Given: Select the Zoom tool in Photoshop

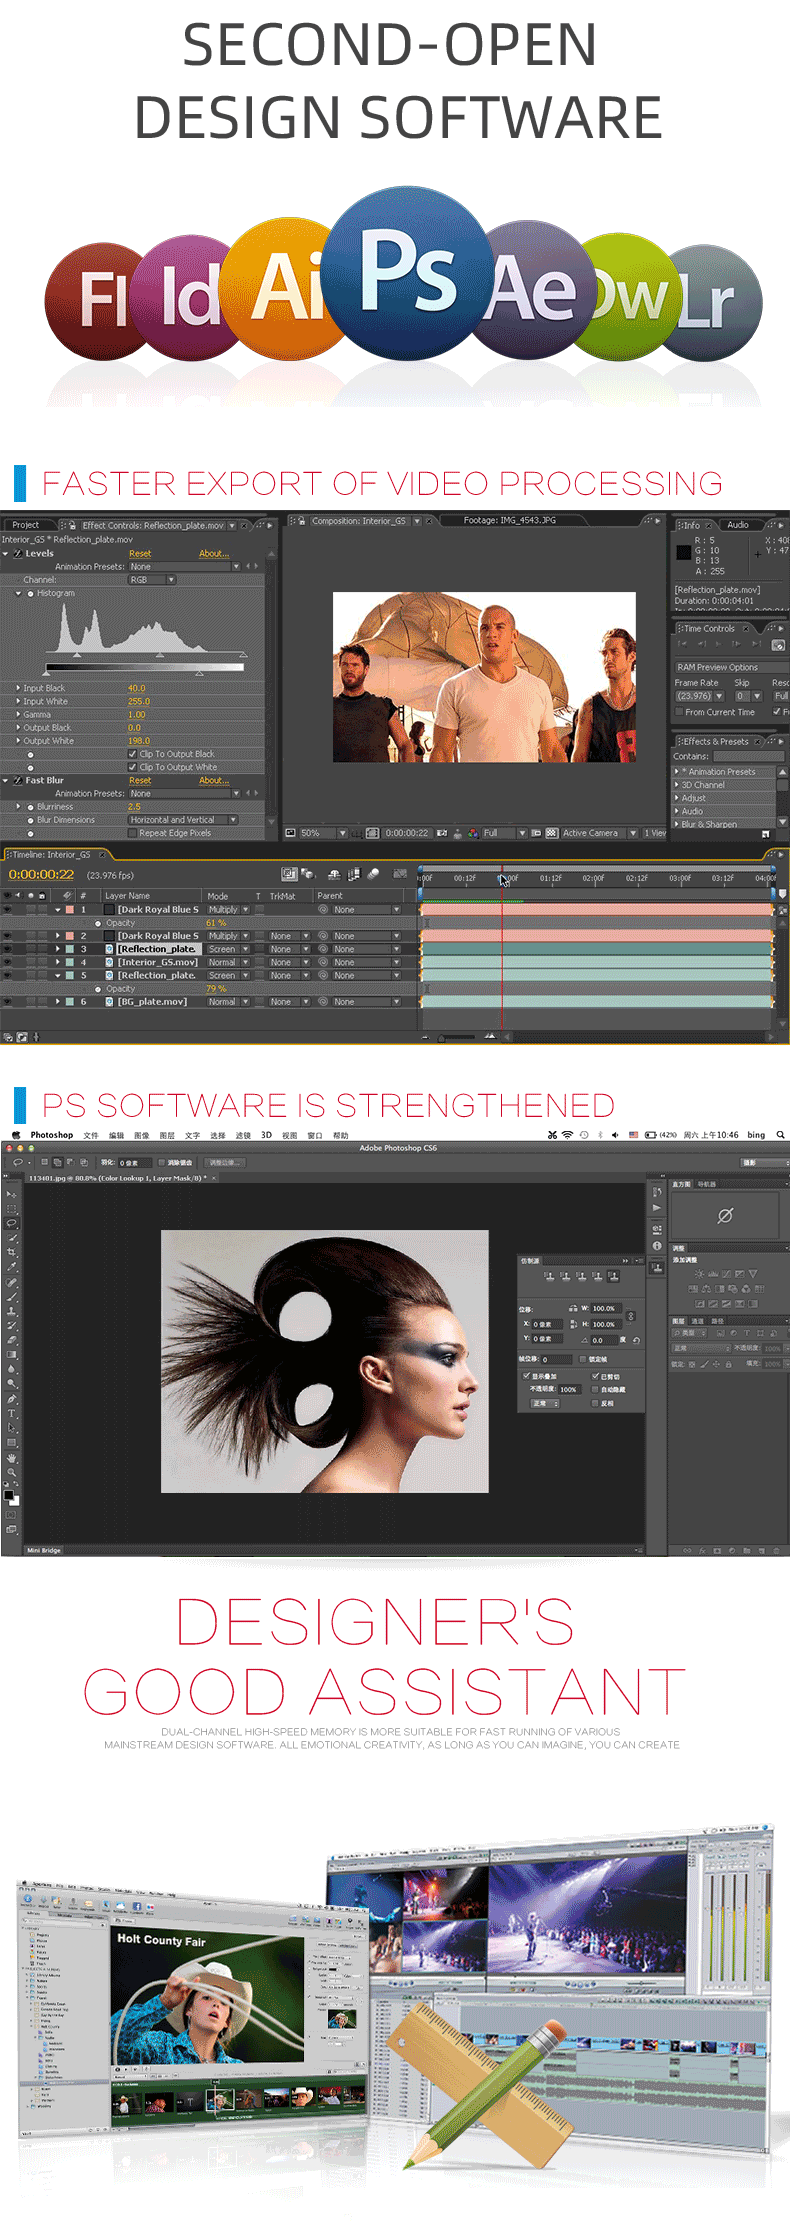Looking at the screenshot, I should click(x=11, y=1472).
